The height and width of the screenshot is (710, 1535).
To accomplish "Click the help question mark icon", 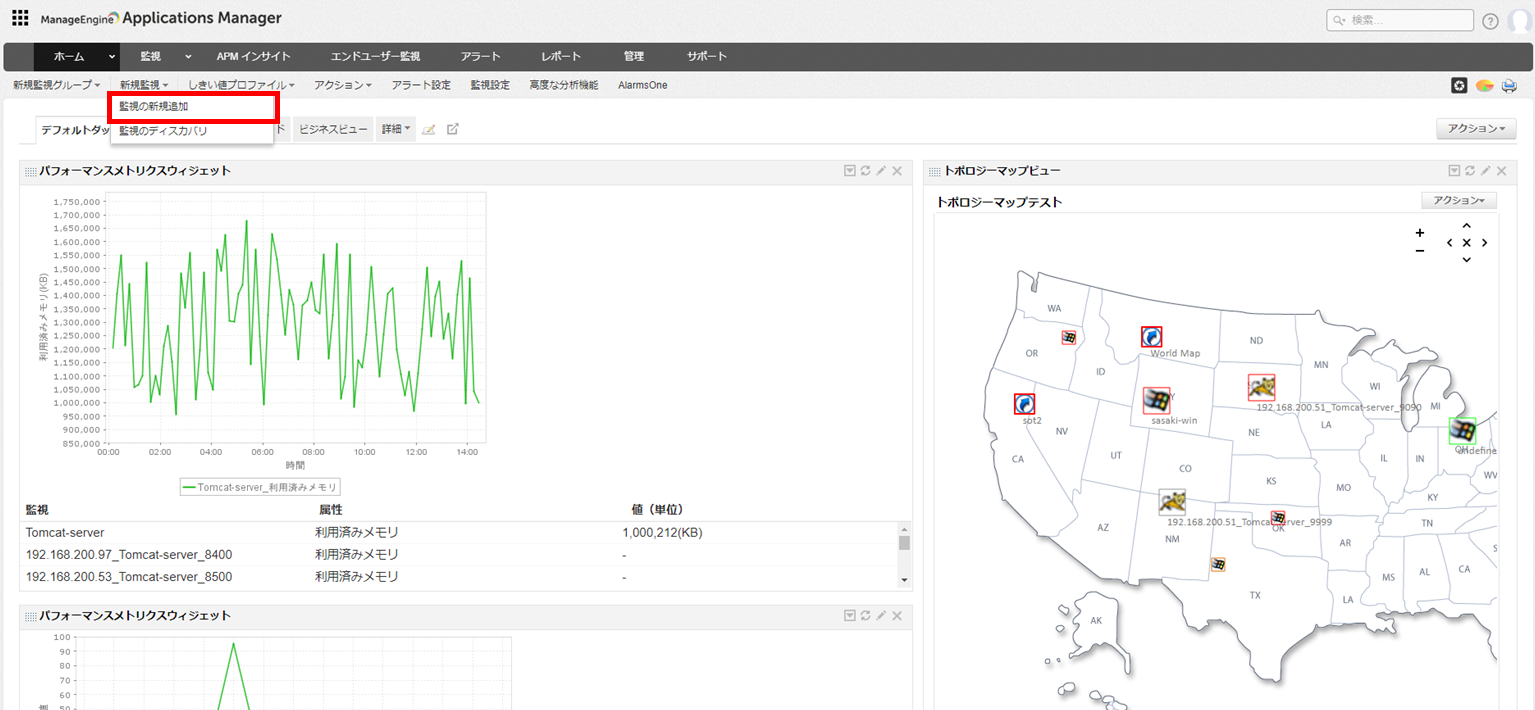I will 1490,21.
